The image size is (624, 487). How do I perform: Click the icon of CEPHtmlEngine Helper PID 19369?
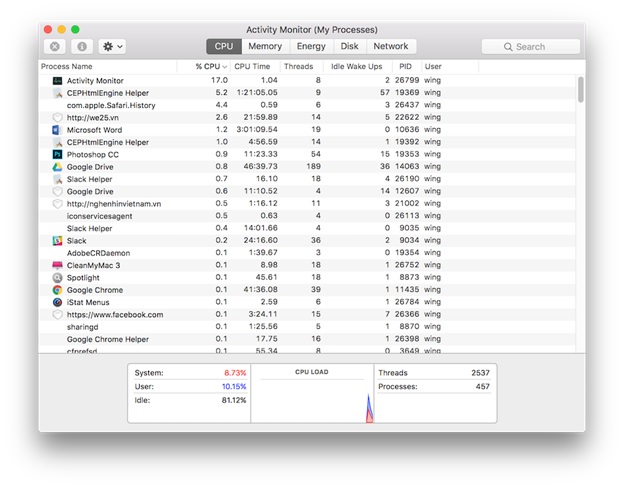click(57, 93)
